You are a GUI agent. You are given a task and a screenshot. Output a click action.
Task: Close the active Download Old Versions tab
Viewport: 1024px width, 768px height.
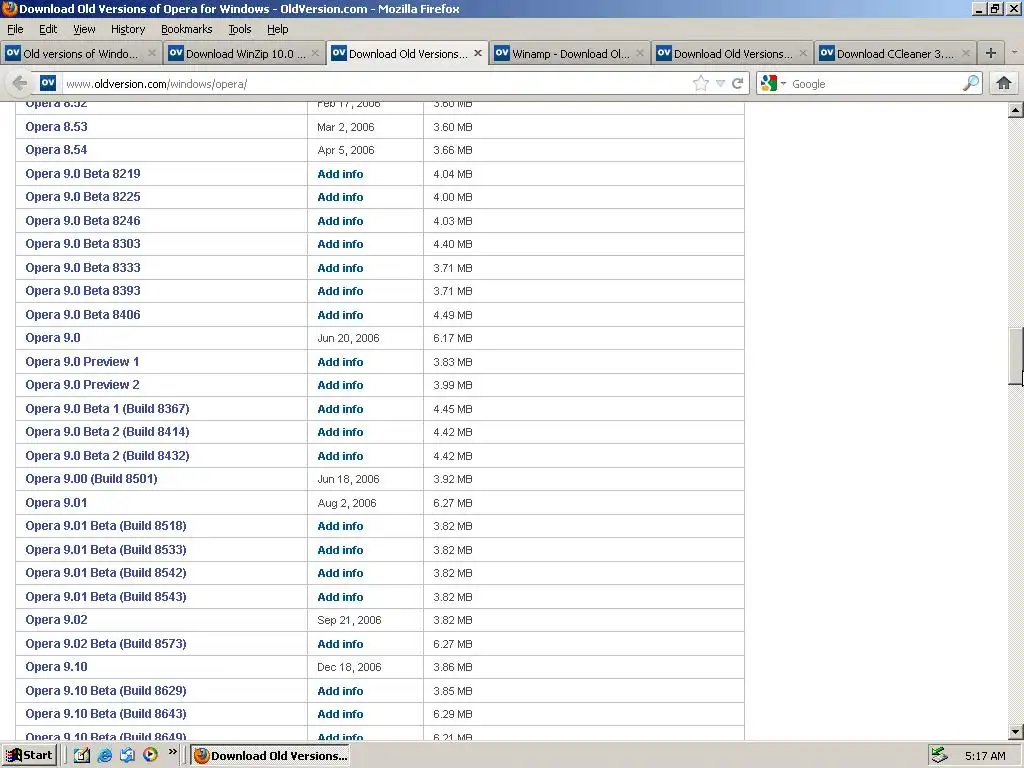coord(478,53)
